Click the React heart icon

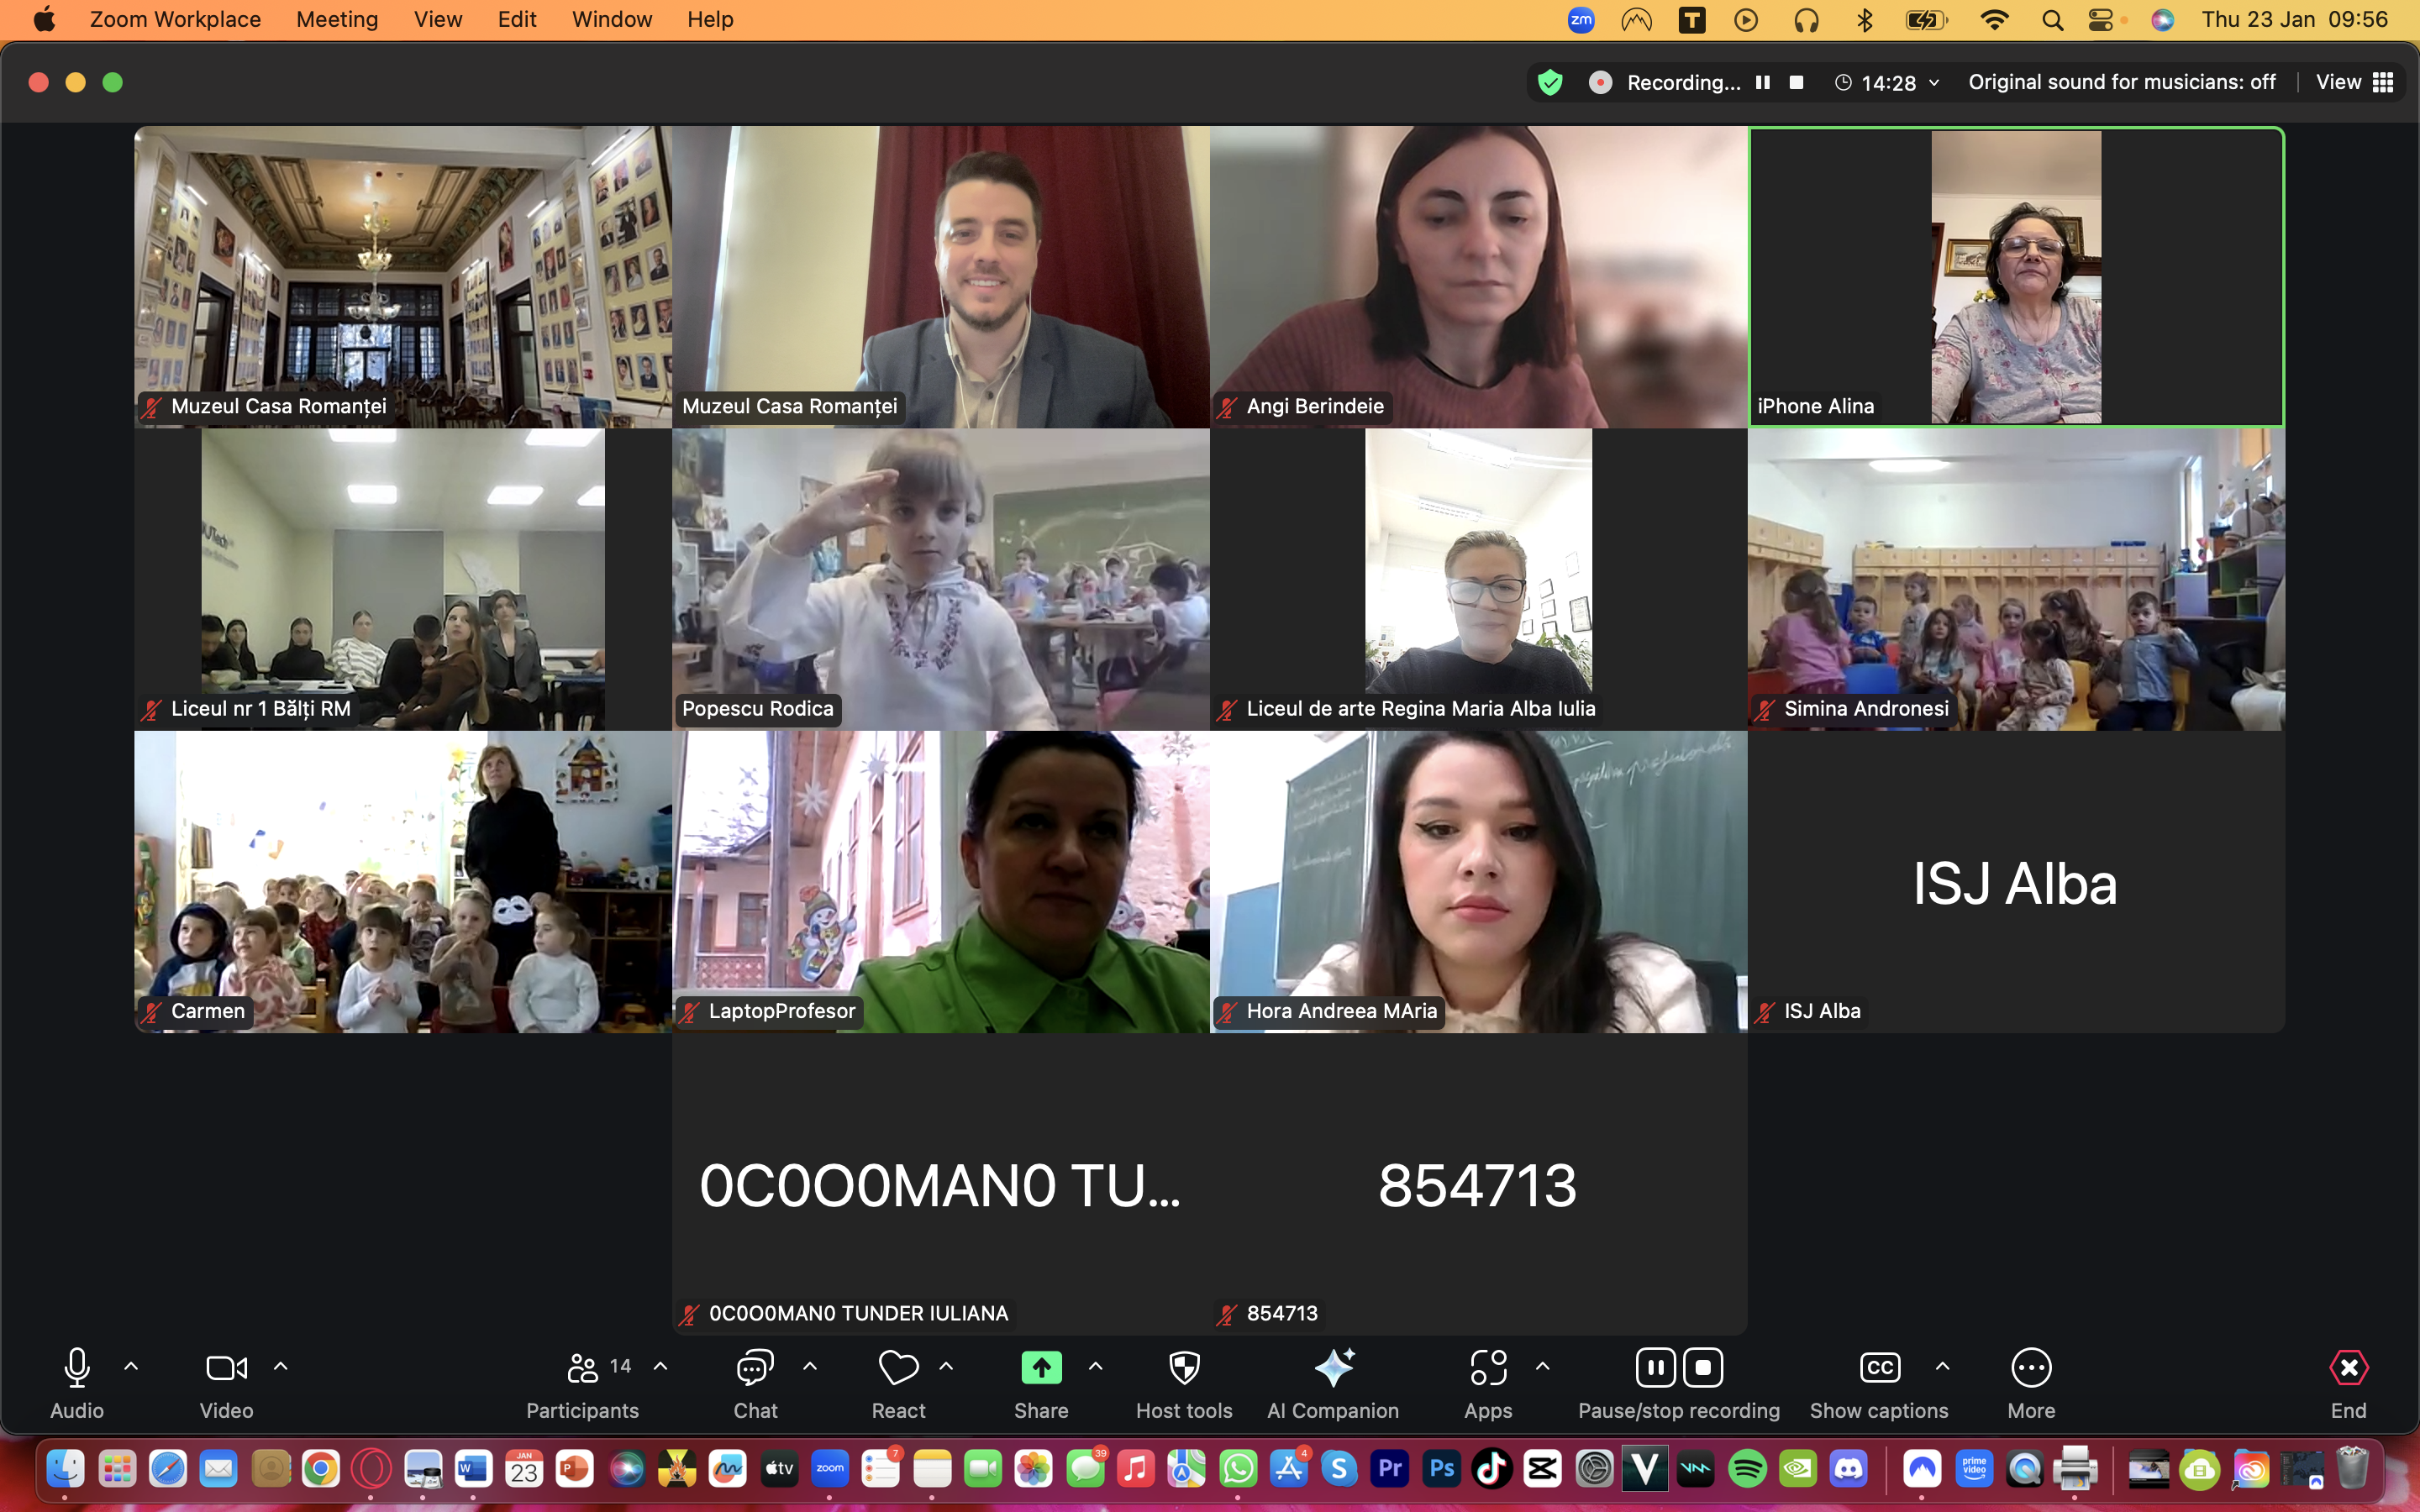pos(898,1368)
